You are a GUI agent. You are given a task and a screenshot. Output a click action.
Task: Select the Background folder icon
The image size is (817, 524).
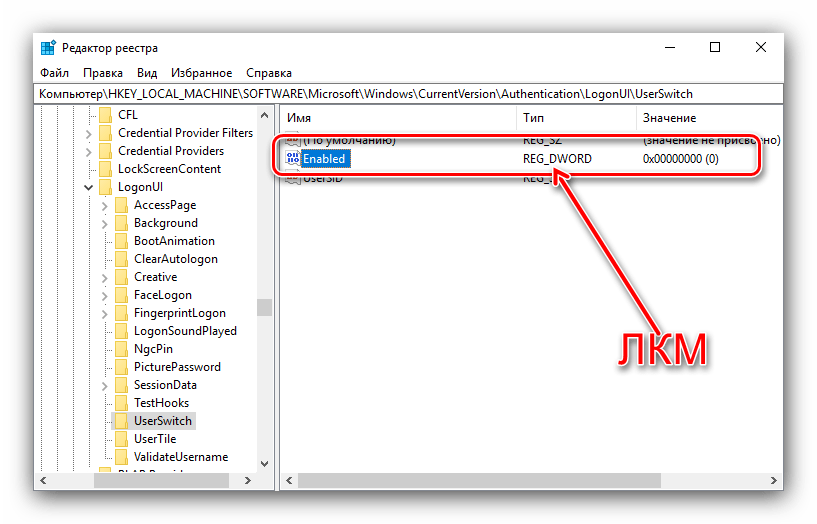click(121, 223)
